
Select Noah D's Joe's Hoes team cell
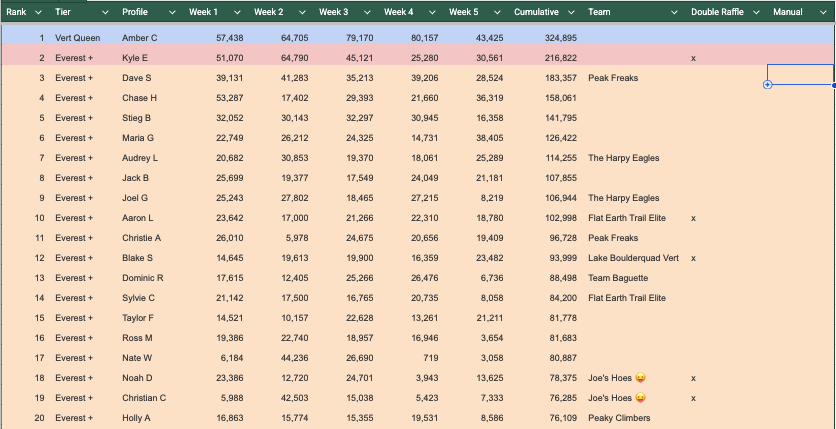coord(617,378)
